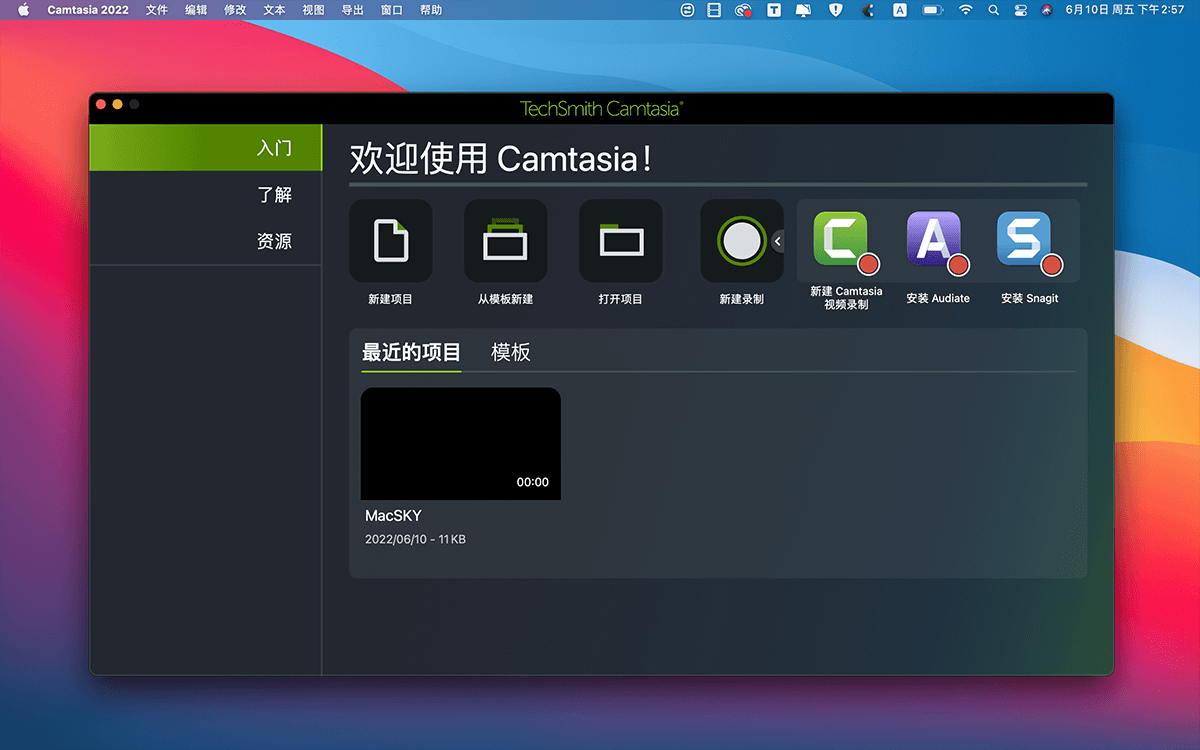The height and width of the screenshot is (750, 1200).
Task: Click the circular sync icon in menu bar
Action: (687, 10)
